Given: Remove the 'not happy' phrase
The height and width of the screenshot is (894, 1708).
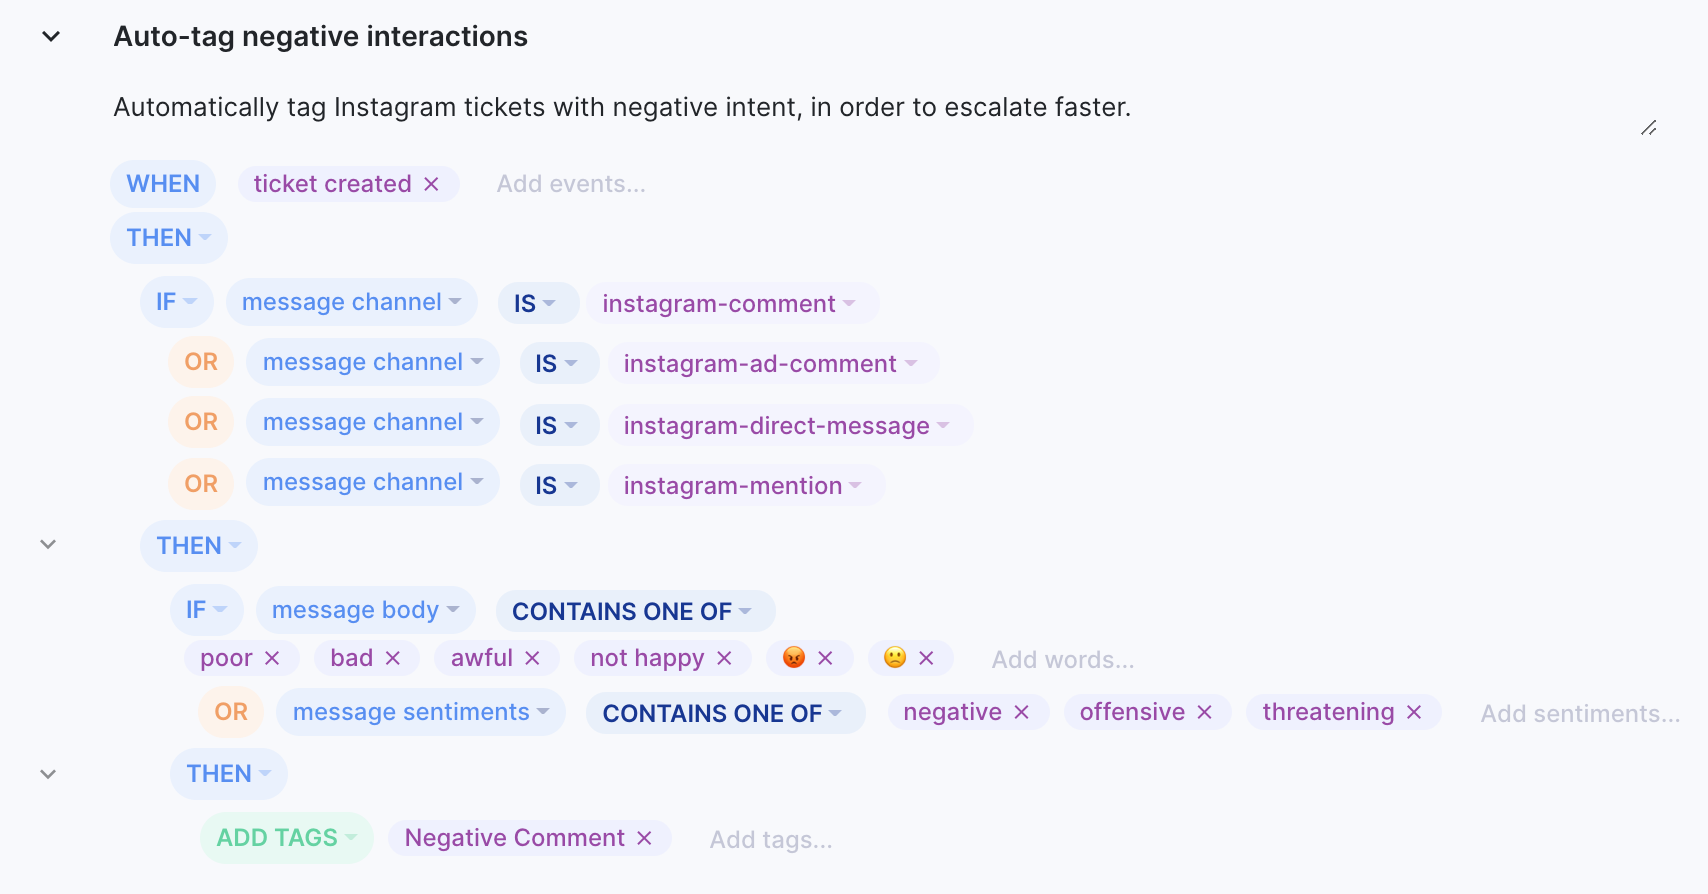Looking at the screenshot, I should point(724,658).
